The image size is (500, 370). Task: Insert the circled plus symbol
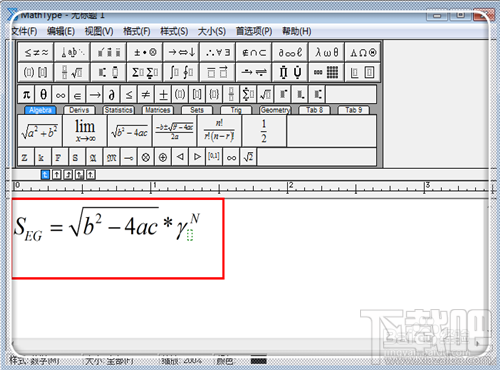point(163,157)
